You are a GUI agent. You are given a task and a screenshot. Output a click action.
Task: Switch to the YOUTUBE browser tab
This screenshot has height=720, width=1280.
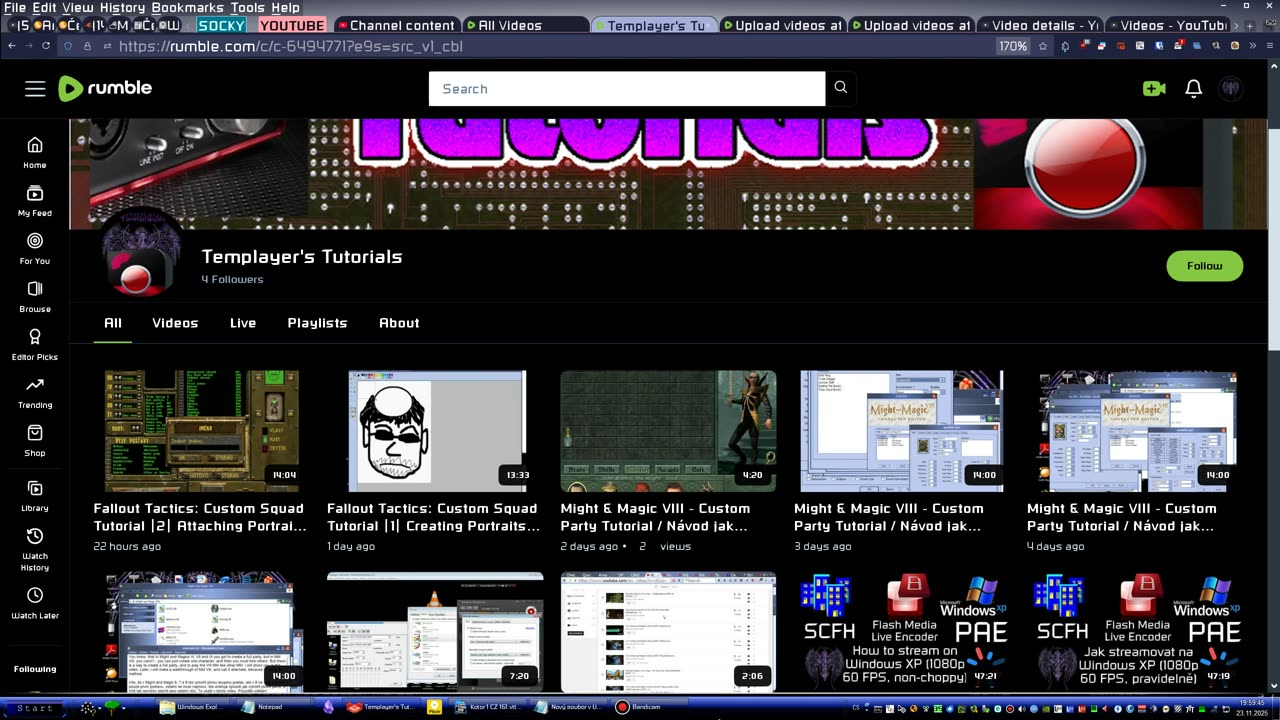pos(292,25)
